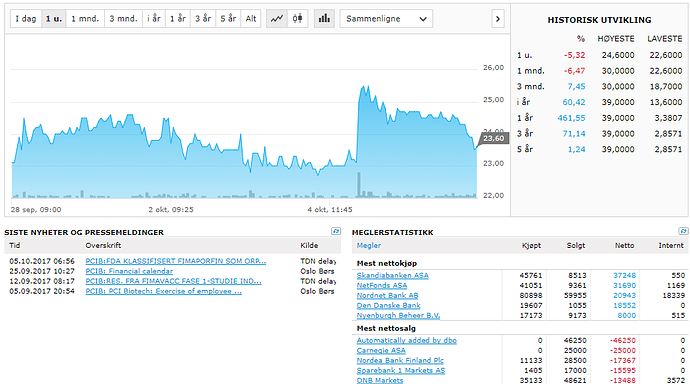Refresh the Meglerstatistikk panel
The width and height of the screenshot is (690, 384).
(683, 231)
